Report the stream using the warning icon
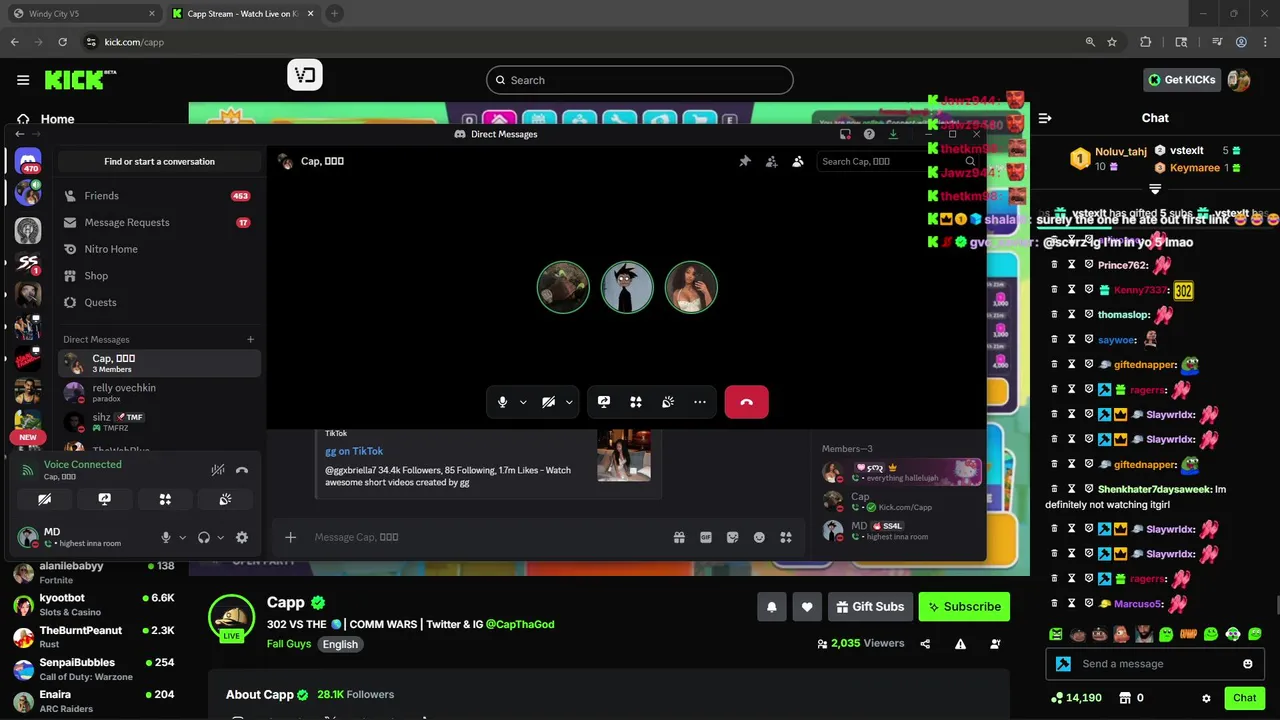The width and height of the screenshot is (1280, 720). (960, 644)
